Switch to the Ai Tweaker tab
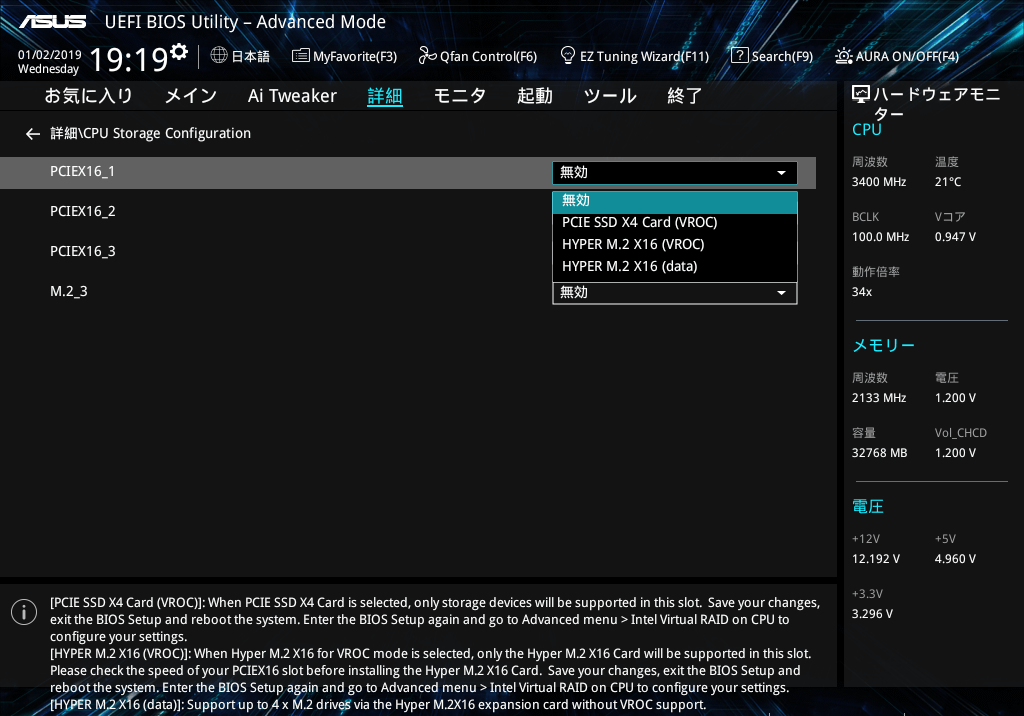The height and width of the screenshot is (716, 1024). tap(292, 96)
